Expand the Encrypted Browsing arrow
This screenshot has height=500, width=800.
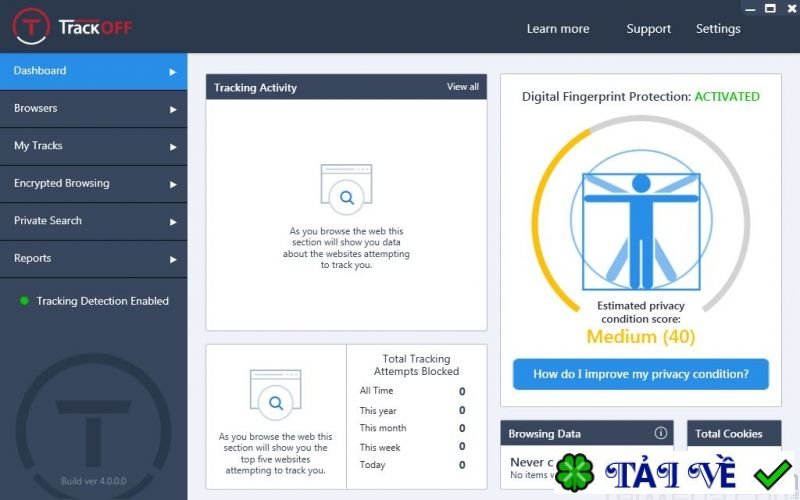(x=173, y=184)
